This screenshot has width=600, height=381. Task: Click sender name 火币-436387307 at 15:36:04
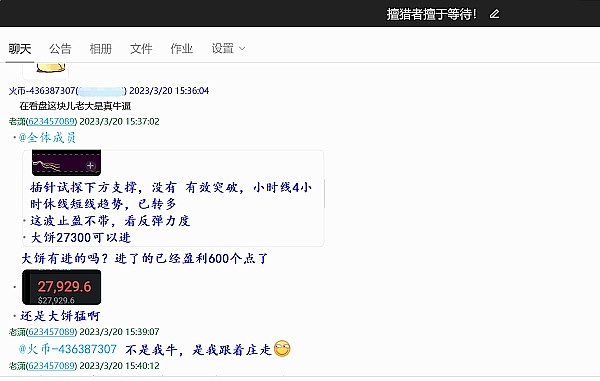click(42, 91)
